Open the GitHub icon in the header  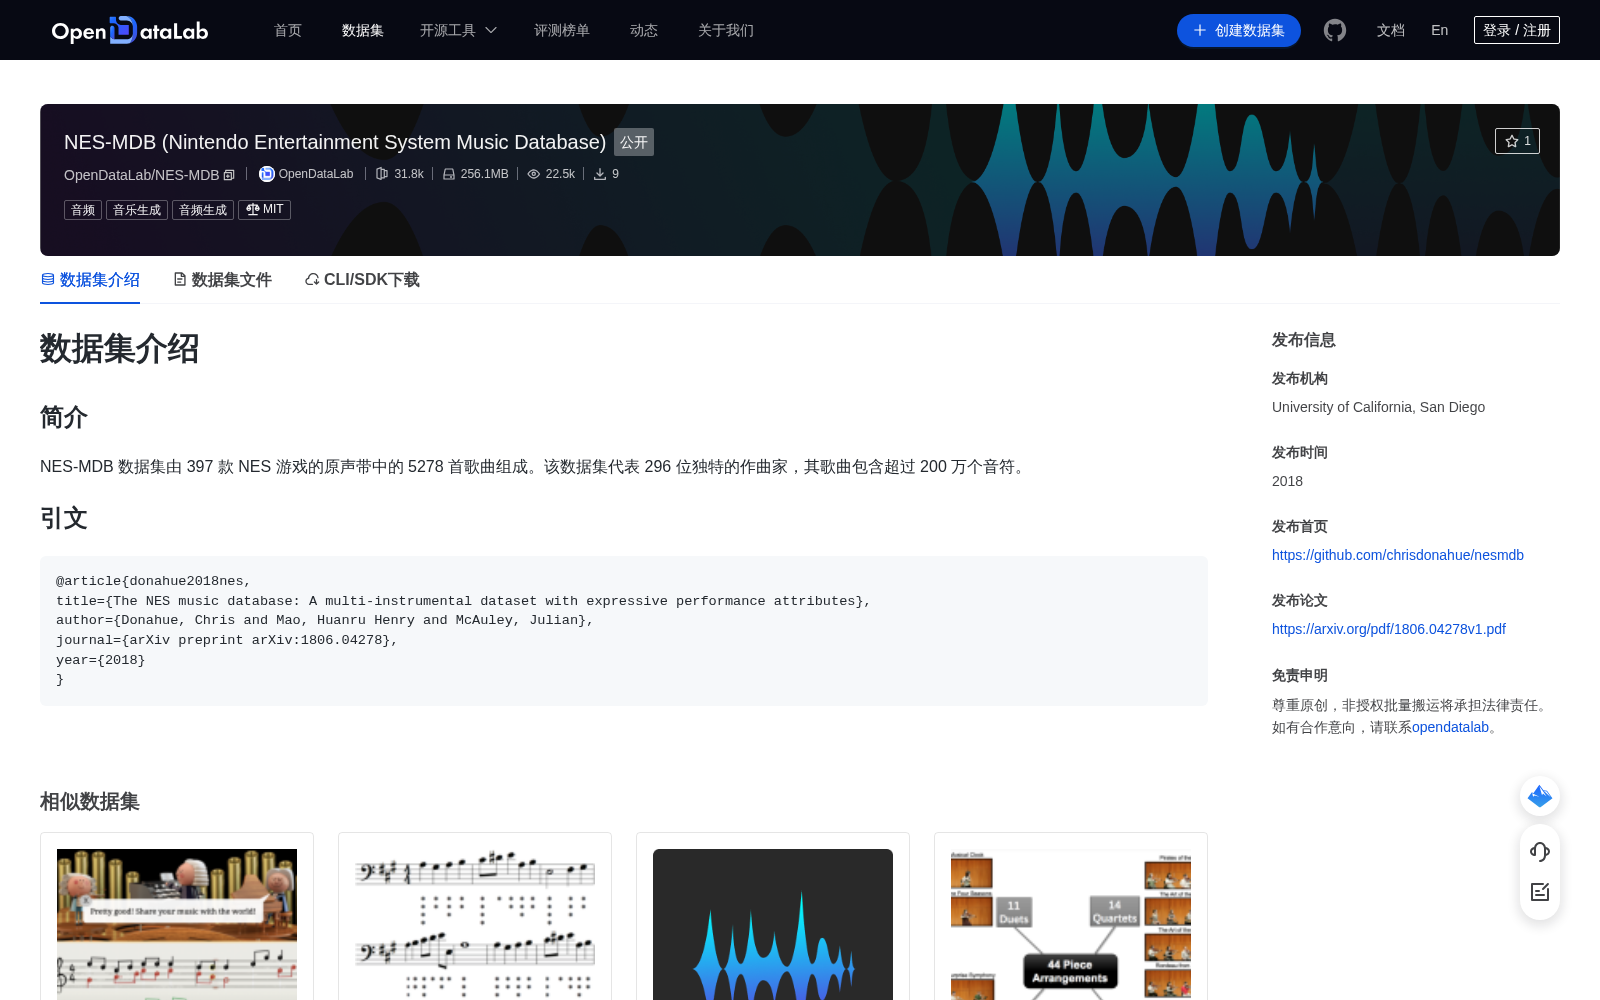pos(1335,30)
